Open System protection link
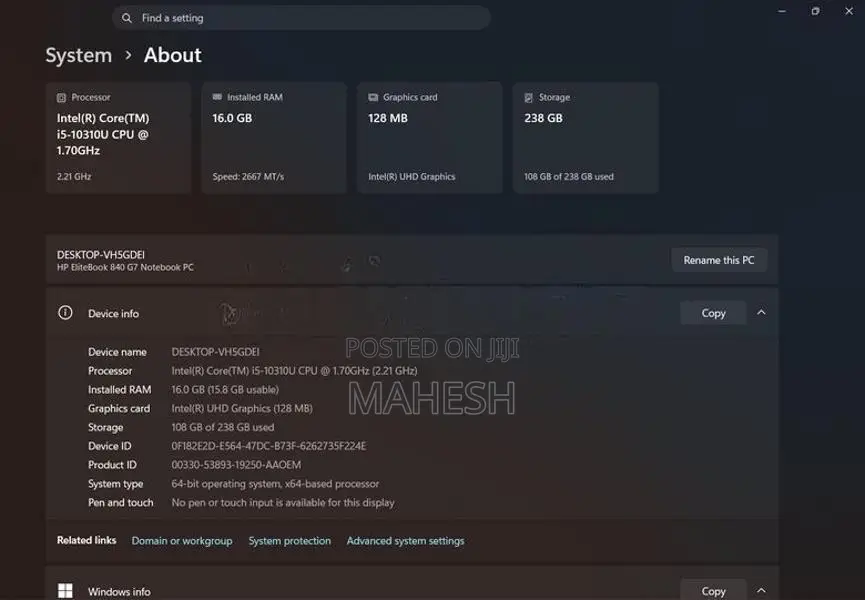 (290, 541)
